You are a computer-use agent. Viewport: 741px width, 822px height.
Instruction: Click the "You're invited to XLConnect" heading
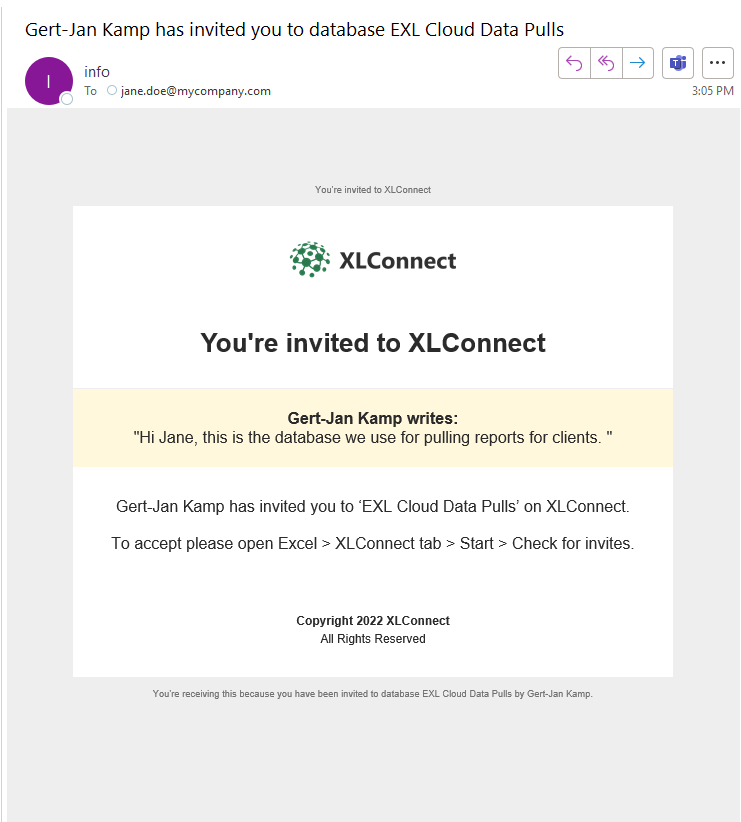point(373,343)
